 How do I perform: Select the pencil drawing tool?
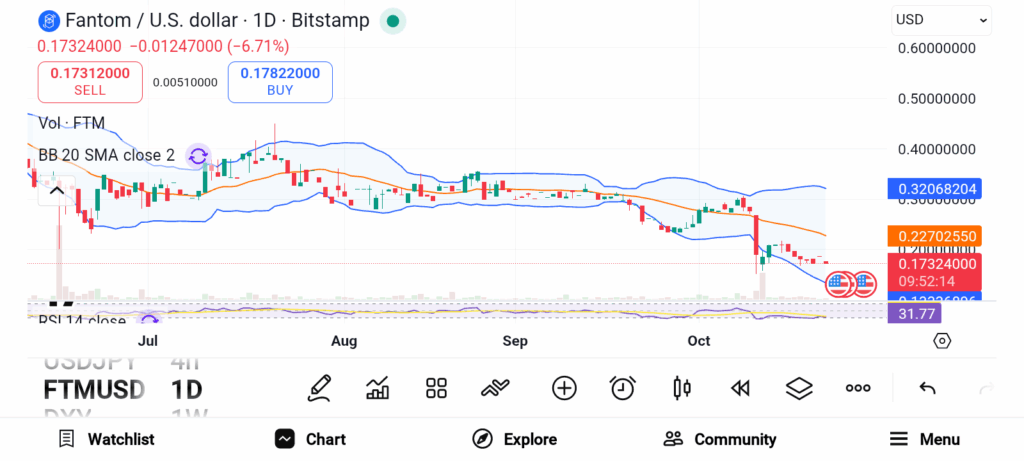click(x=319, y=388)
